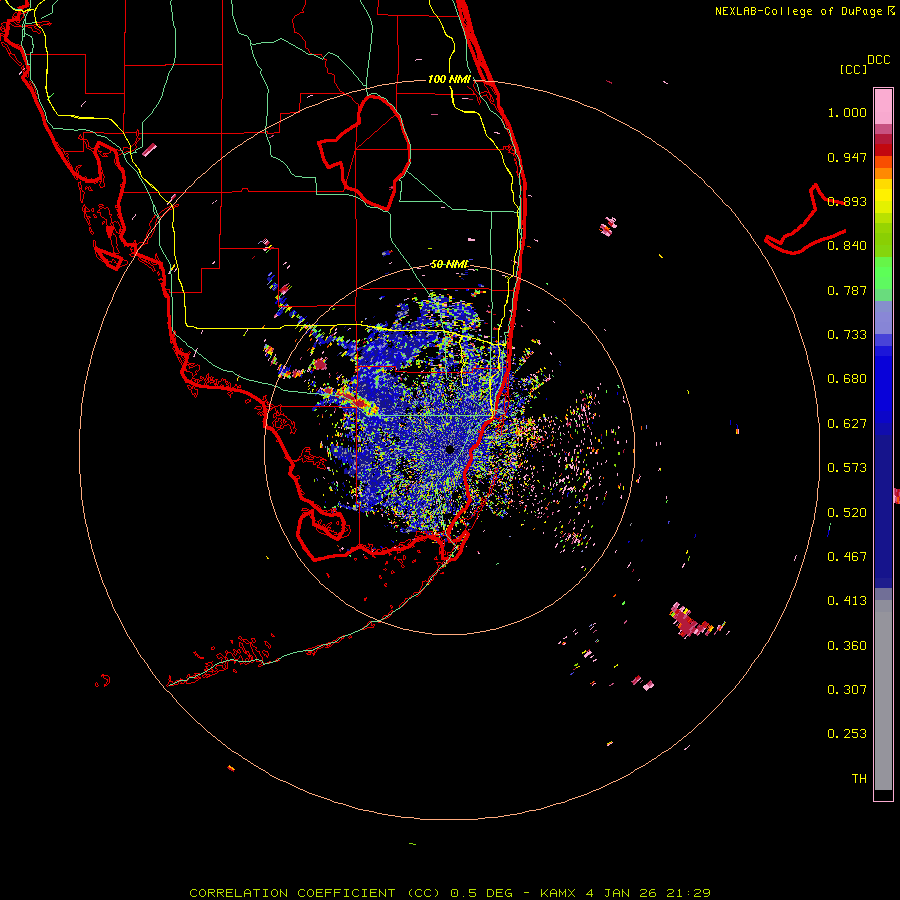Image resolution: width=900 pixels, height=900 pixels.
Task: Pick the gray low-value segment of color bar
Action: [883, 695]
